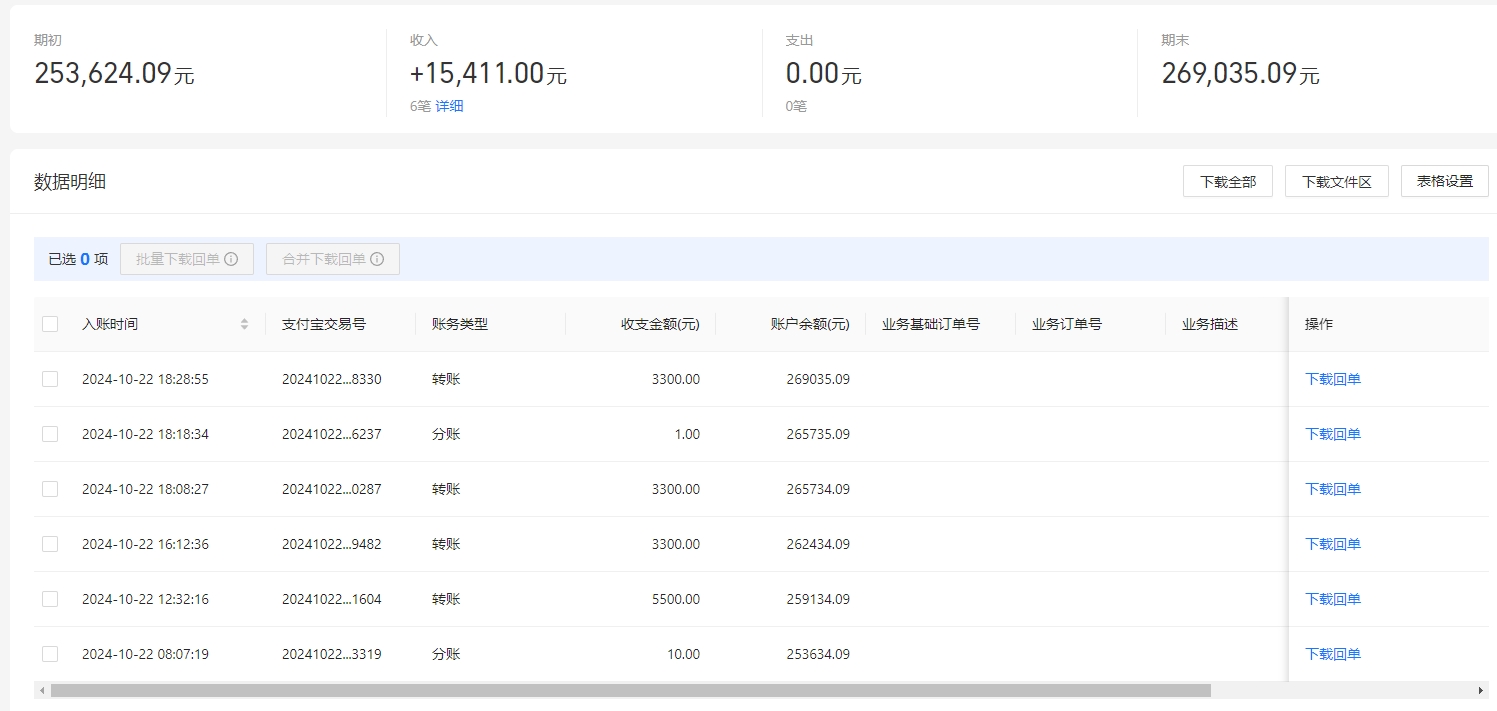This screenshot has width=1497, height=711.
Task: Download 回单 for the 12:32:16 transaction
Action: pyautogui.click(x=1334, y=598)
